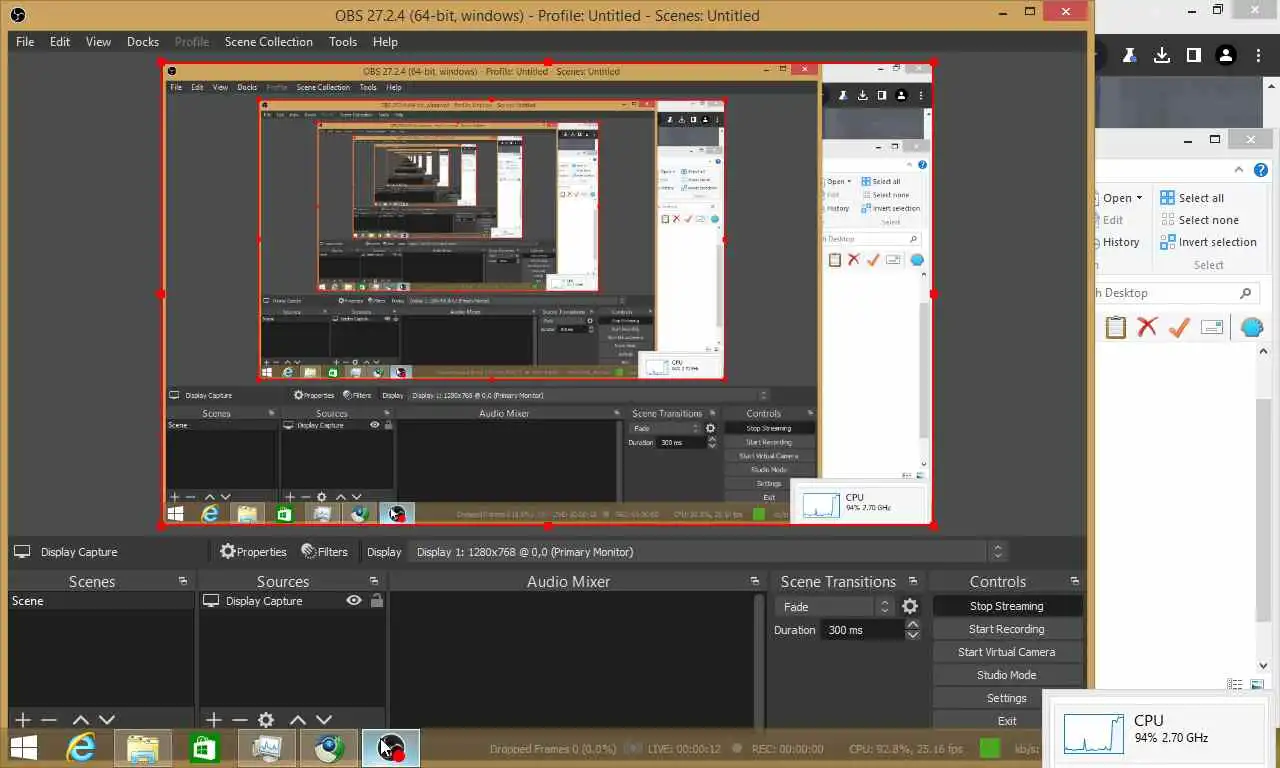This screenshot has width=1280, height=768.
Task: Open source Properties button in source toolbar
Action: click(254, 552)
